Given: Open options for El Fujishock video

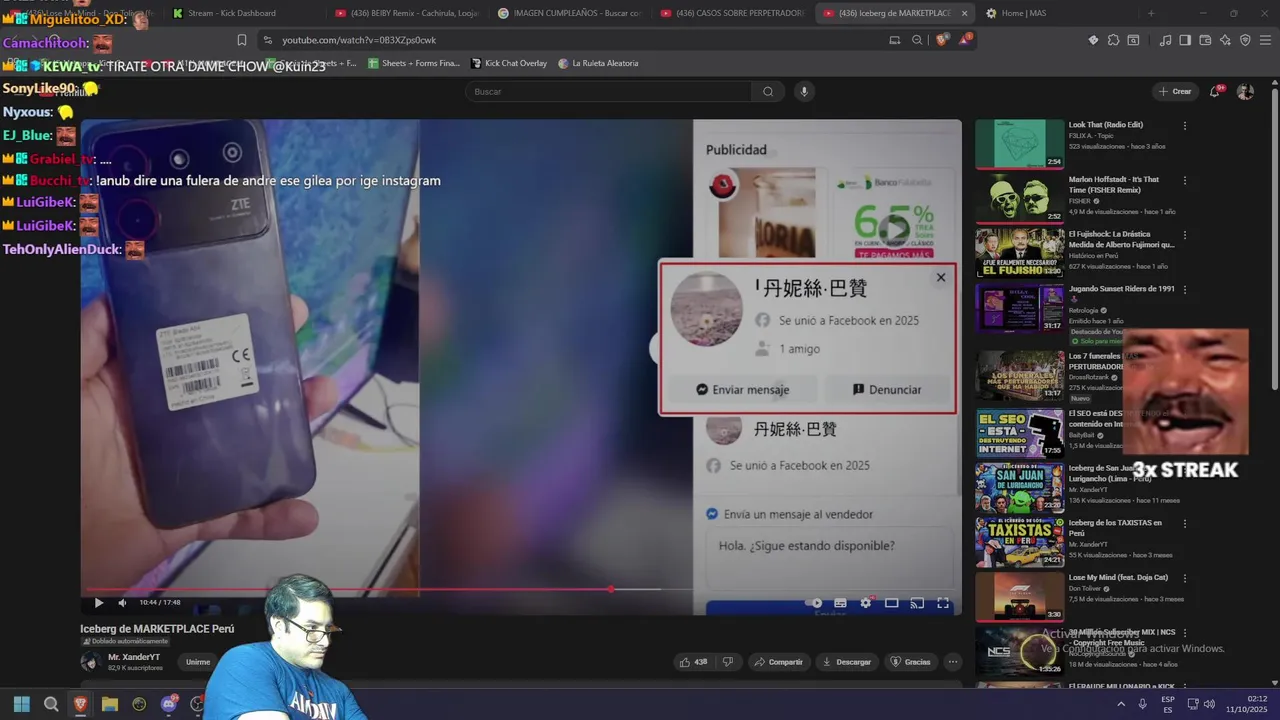Looking at the screenshot, I should point(1185,235).
